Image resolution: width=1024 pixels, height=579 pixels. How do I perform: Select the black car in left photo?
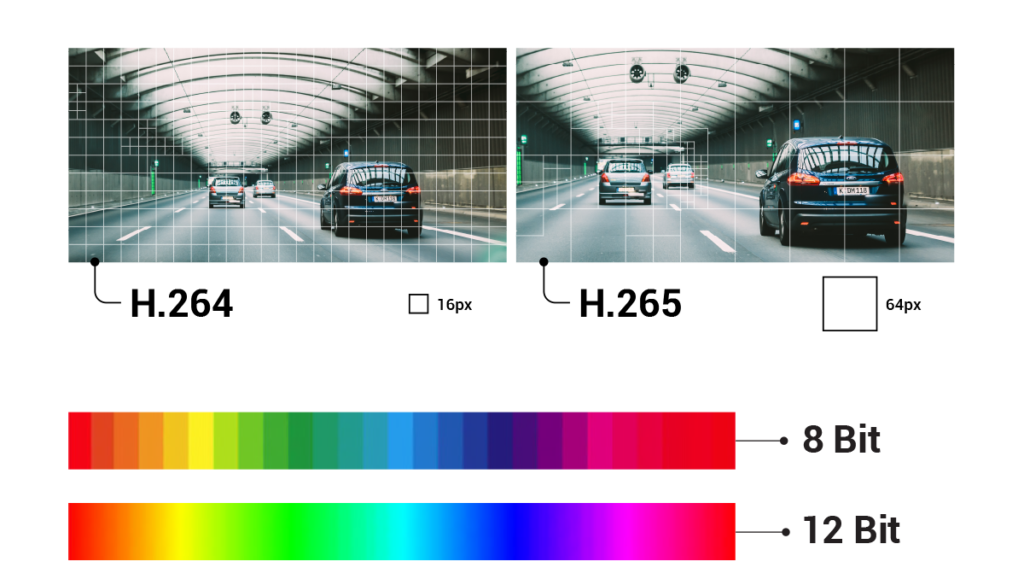click(x=371, y=198)
